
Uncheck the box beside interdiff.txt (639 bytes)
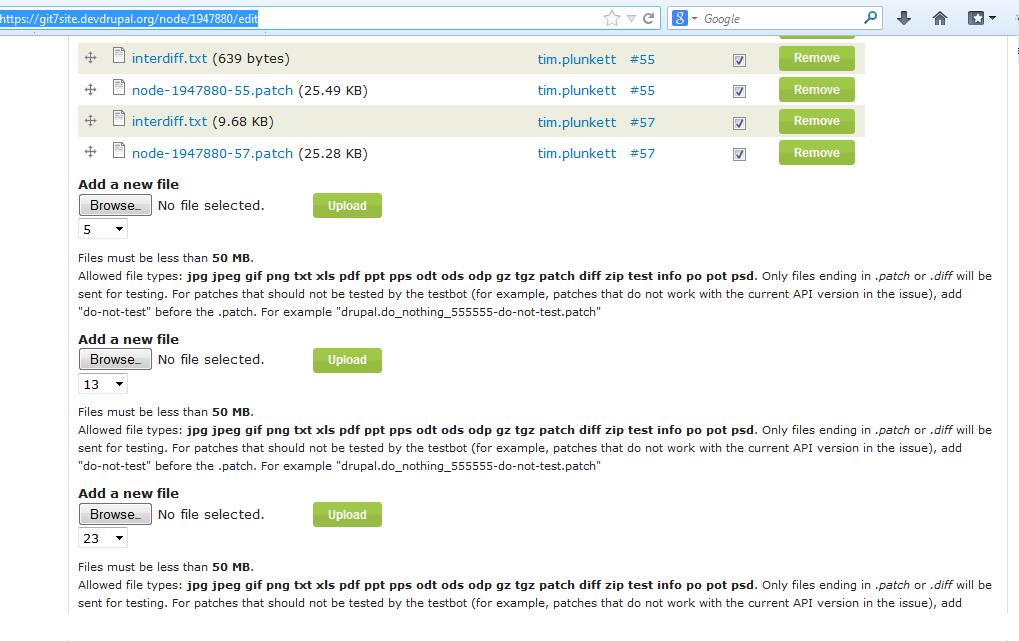click(x=738, y=60)
